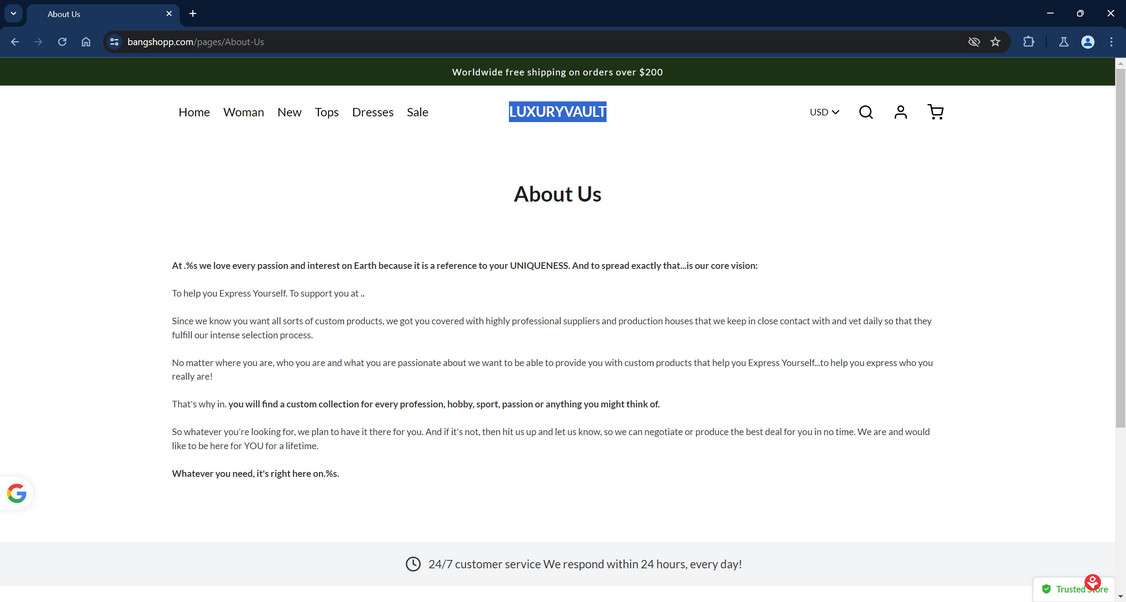Image resolution: width=1126 pixels, height=602 pixels.
Task: Bookmark this page with the star
Action: (995, 42)
